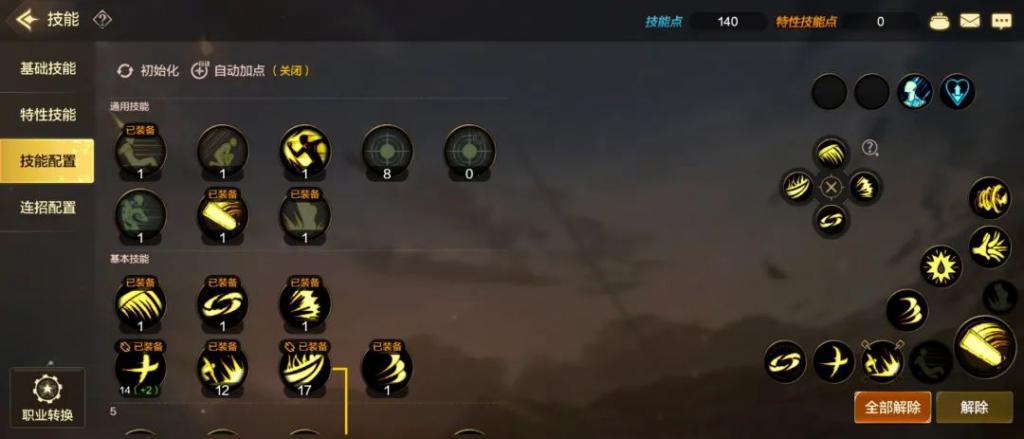Switch to the 基础技能 tab

click(x=47, y=69)
